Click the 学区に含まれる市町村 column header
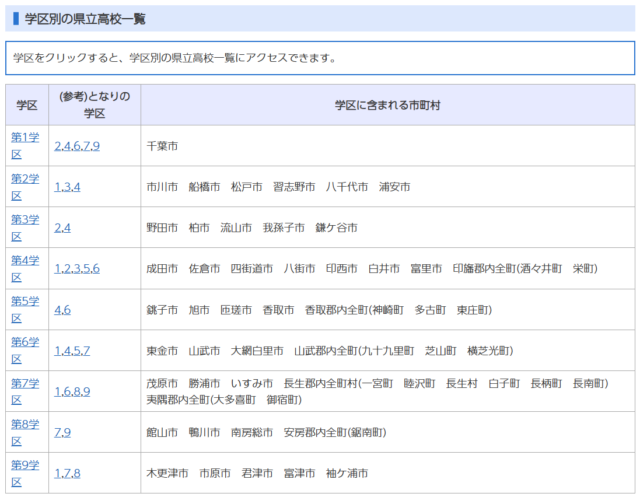Screen dimensions: 640x497 click(387, 104)
